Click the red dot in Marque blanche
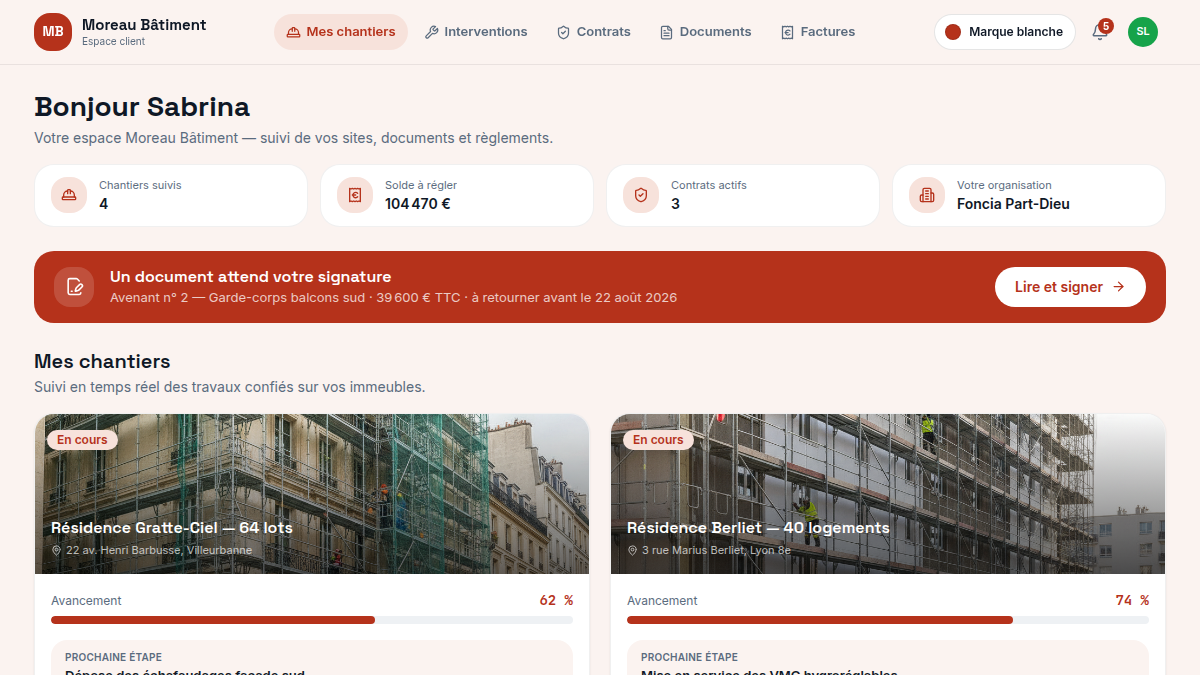1200x675 pixels. [x=953, y=32]
